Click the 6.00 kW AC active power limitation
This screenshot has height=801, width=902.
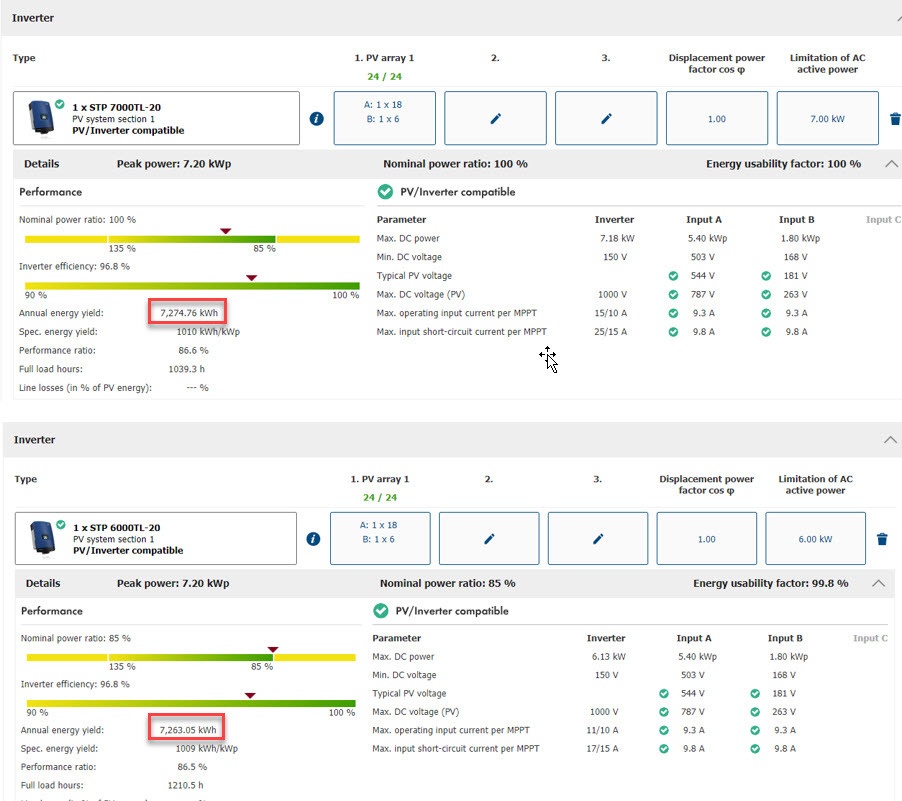click(x=816, y=539)
